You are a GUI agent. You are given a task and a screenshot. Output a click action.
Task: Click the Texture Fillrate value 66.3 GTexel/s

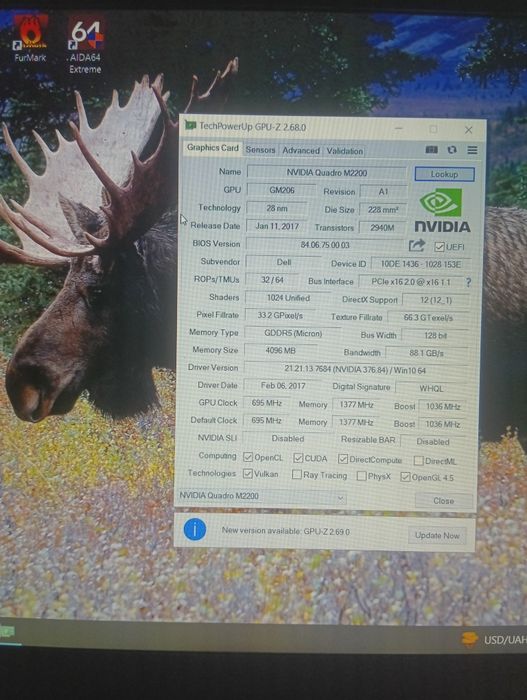(428, 318)
